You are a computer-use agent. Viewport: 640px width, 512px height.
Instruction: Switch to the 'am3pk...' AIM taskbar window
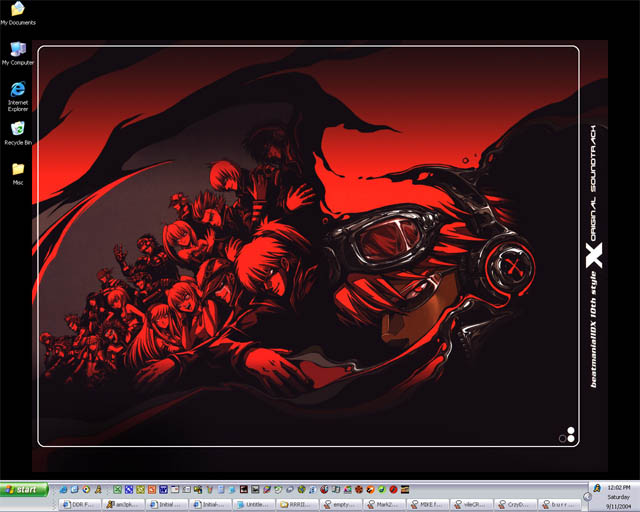124,505
